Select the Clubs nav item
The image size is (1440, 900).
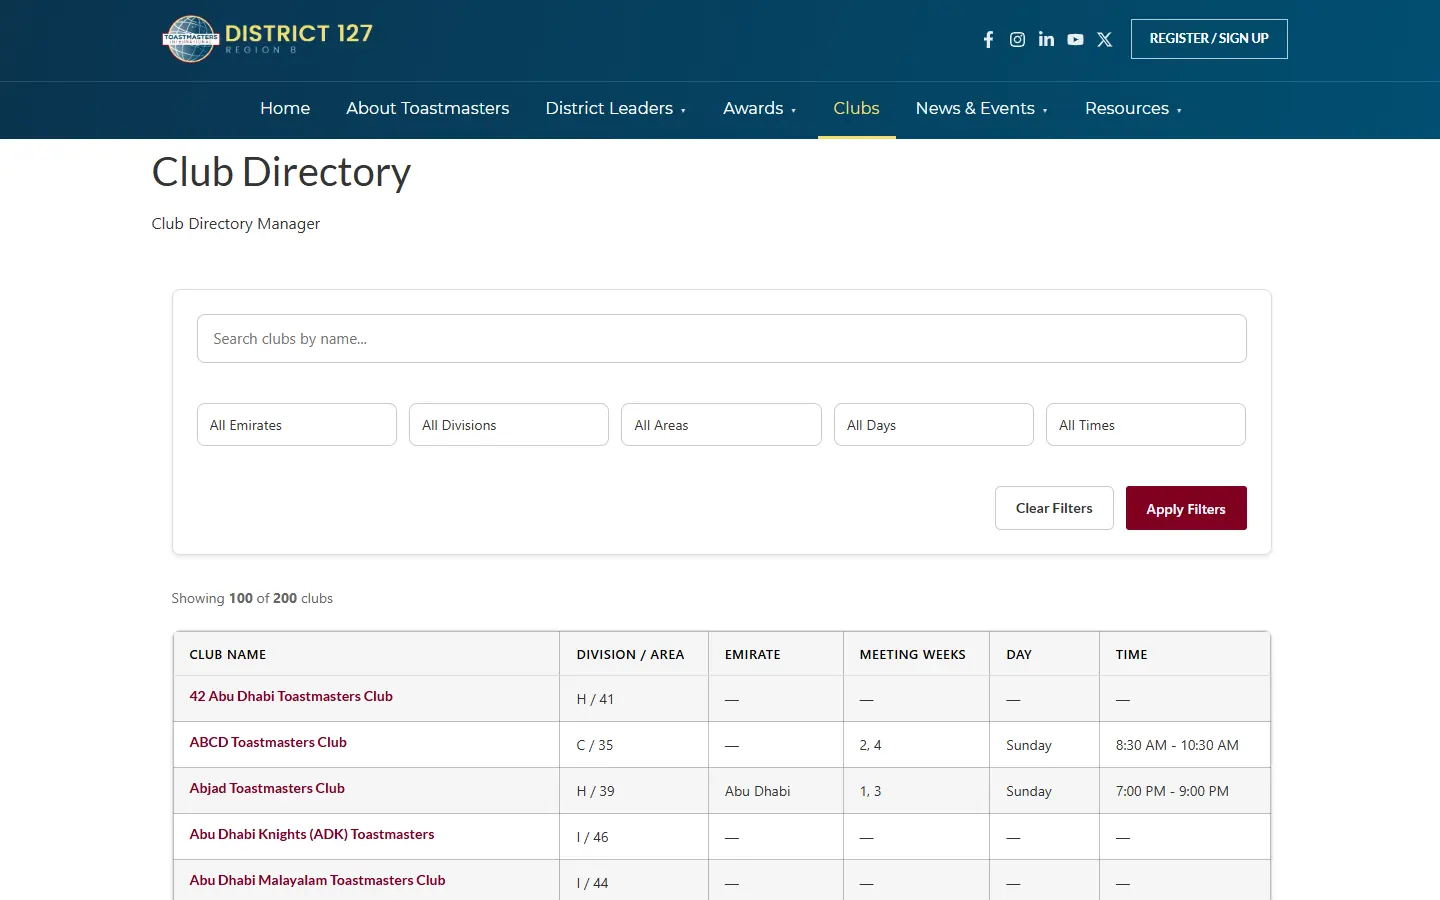(x=857, y=108)
